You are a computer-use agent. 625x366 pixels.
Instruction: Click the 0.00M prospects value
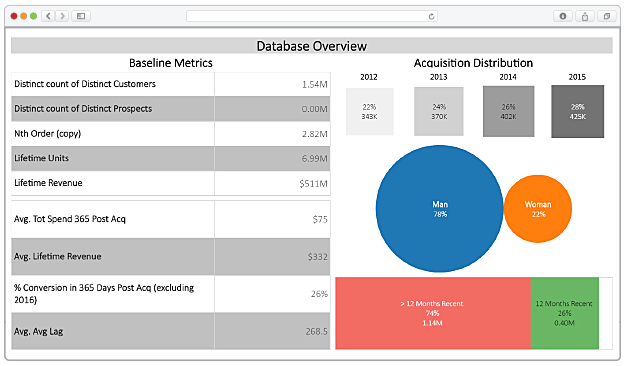tap(314, 109)
